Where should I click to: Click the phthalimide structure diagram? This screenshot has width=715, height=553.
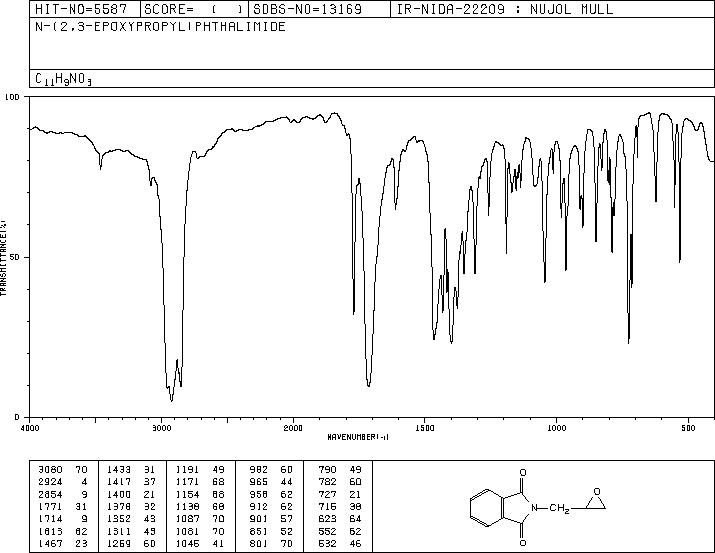[x=538, y=507]
